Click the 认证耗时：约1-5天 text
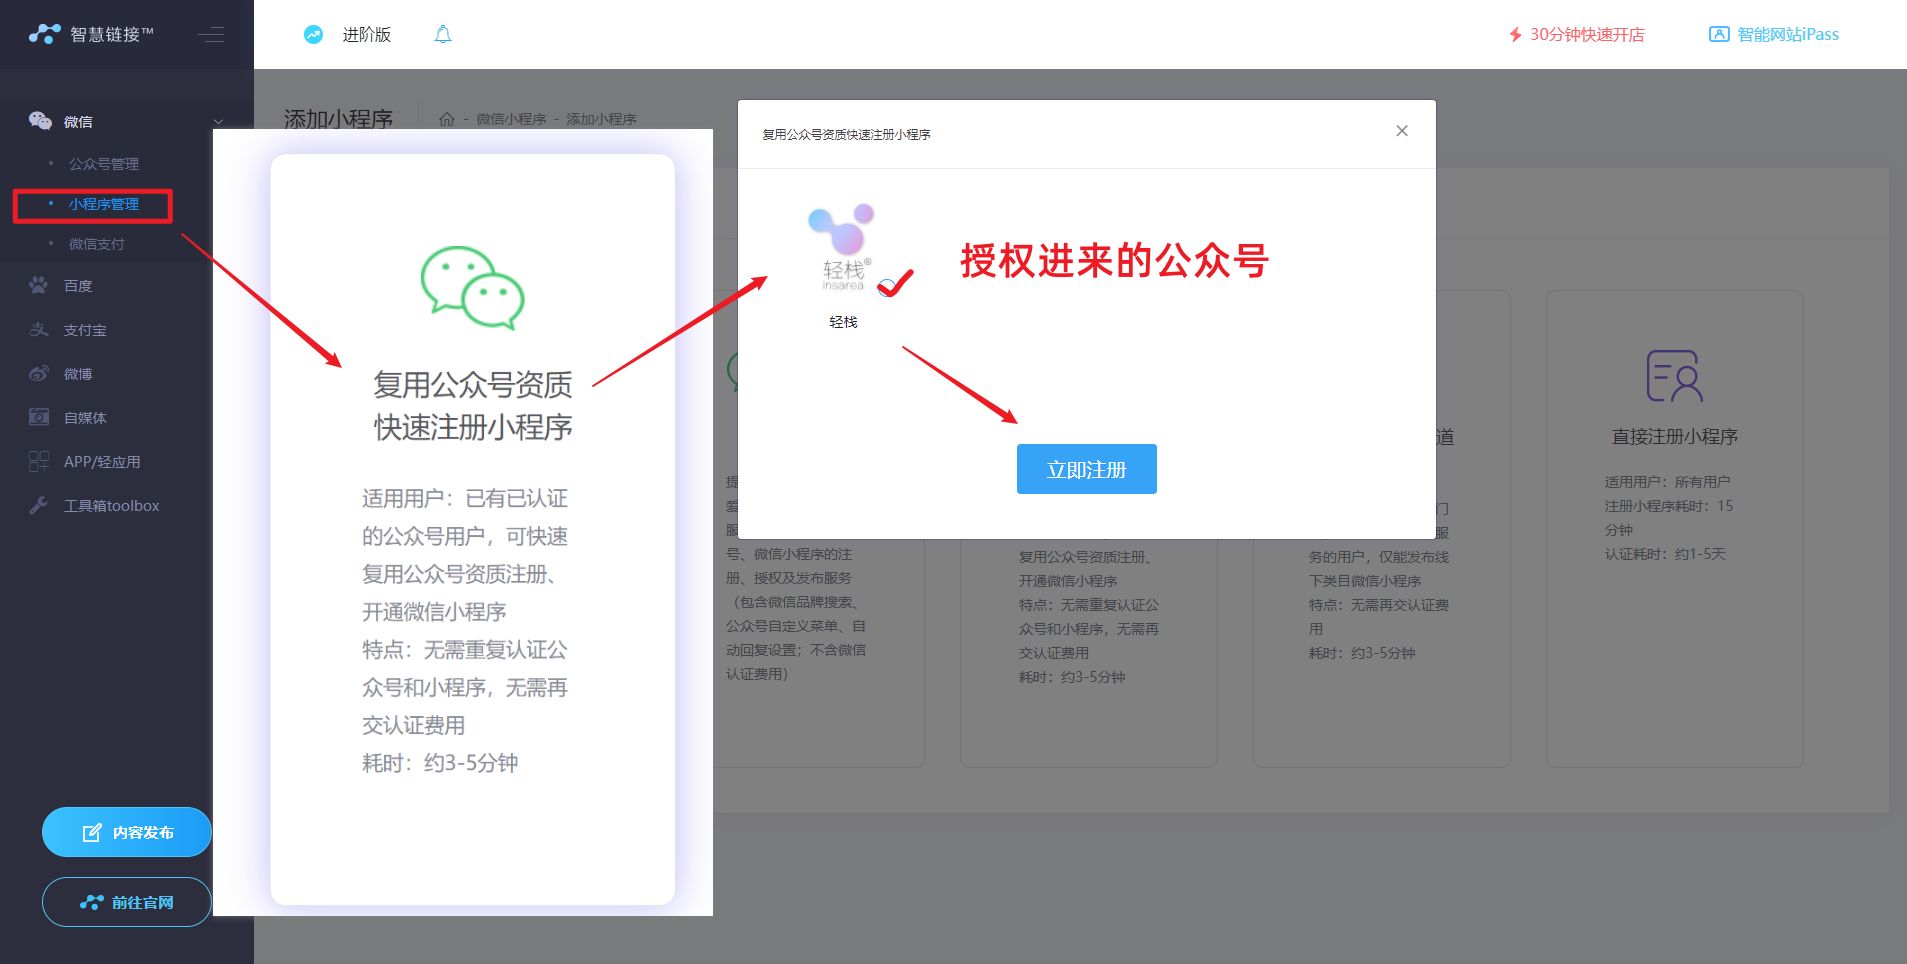The width and height of the screenshot is (1907, 964). (x=1665, y=554)
